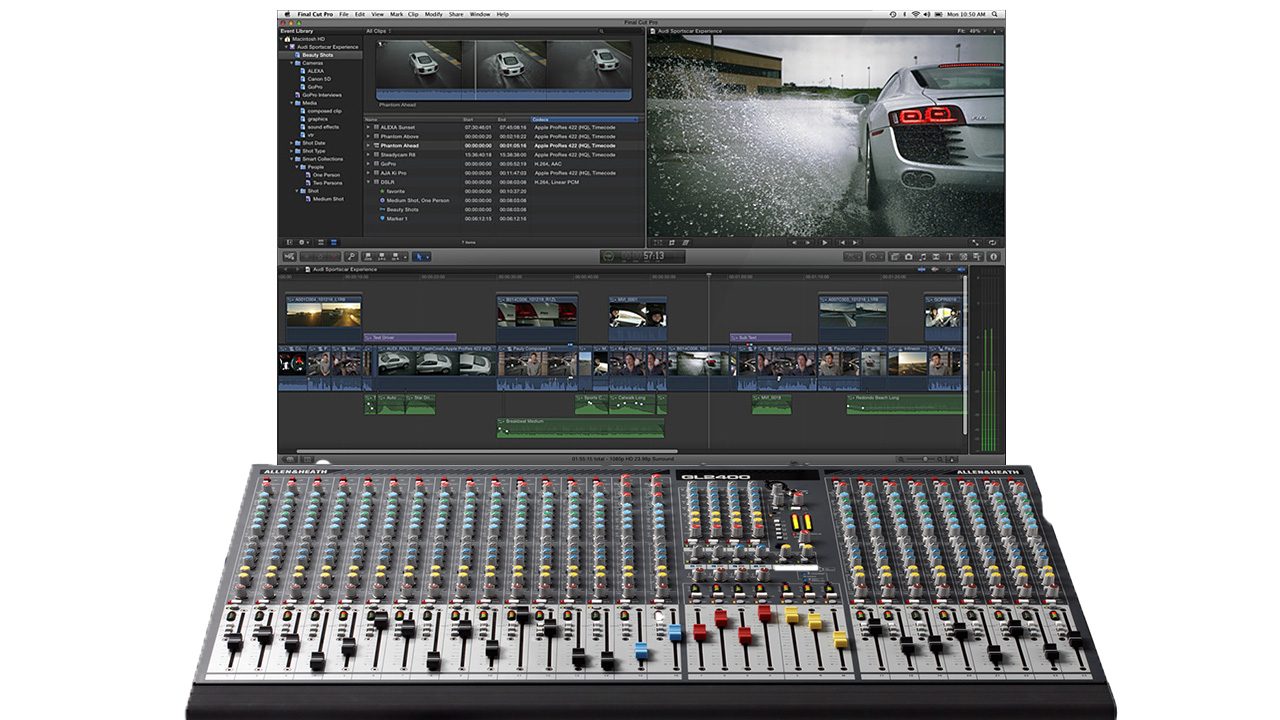Collapse the Smart Collections folder
Screen dimensions: 1280x720
tap(293, 159)
